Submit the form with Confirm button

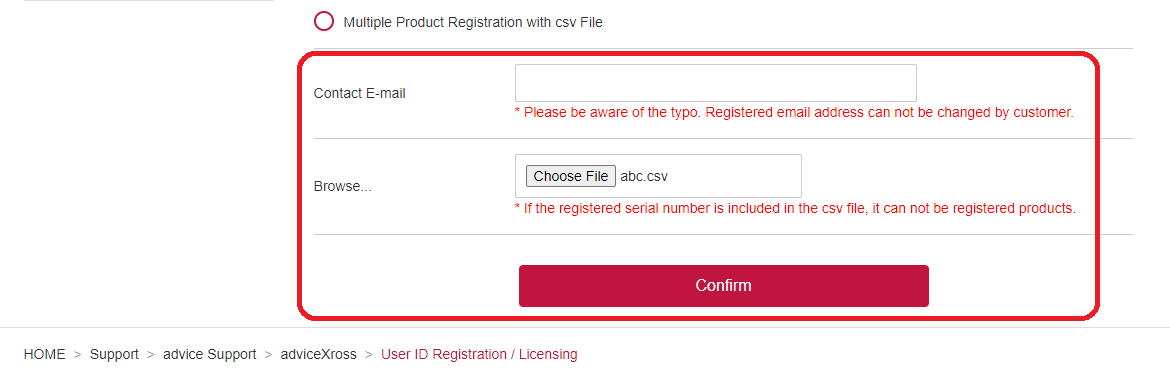724,286
